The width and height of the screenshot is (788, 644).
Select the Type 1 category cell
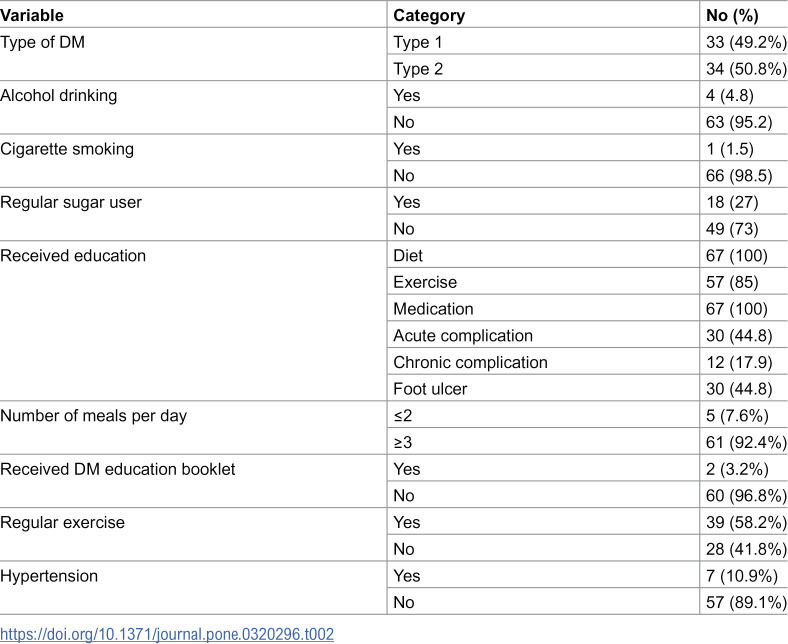(418, 42)
